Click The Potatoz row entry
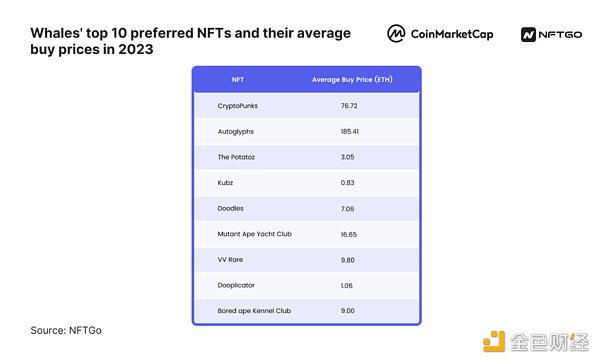The image size is (600, 363). 236,157
